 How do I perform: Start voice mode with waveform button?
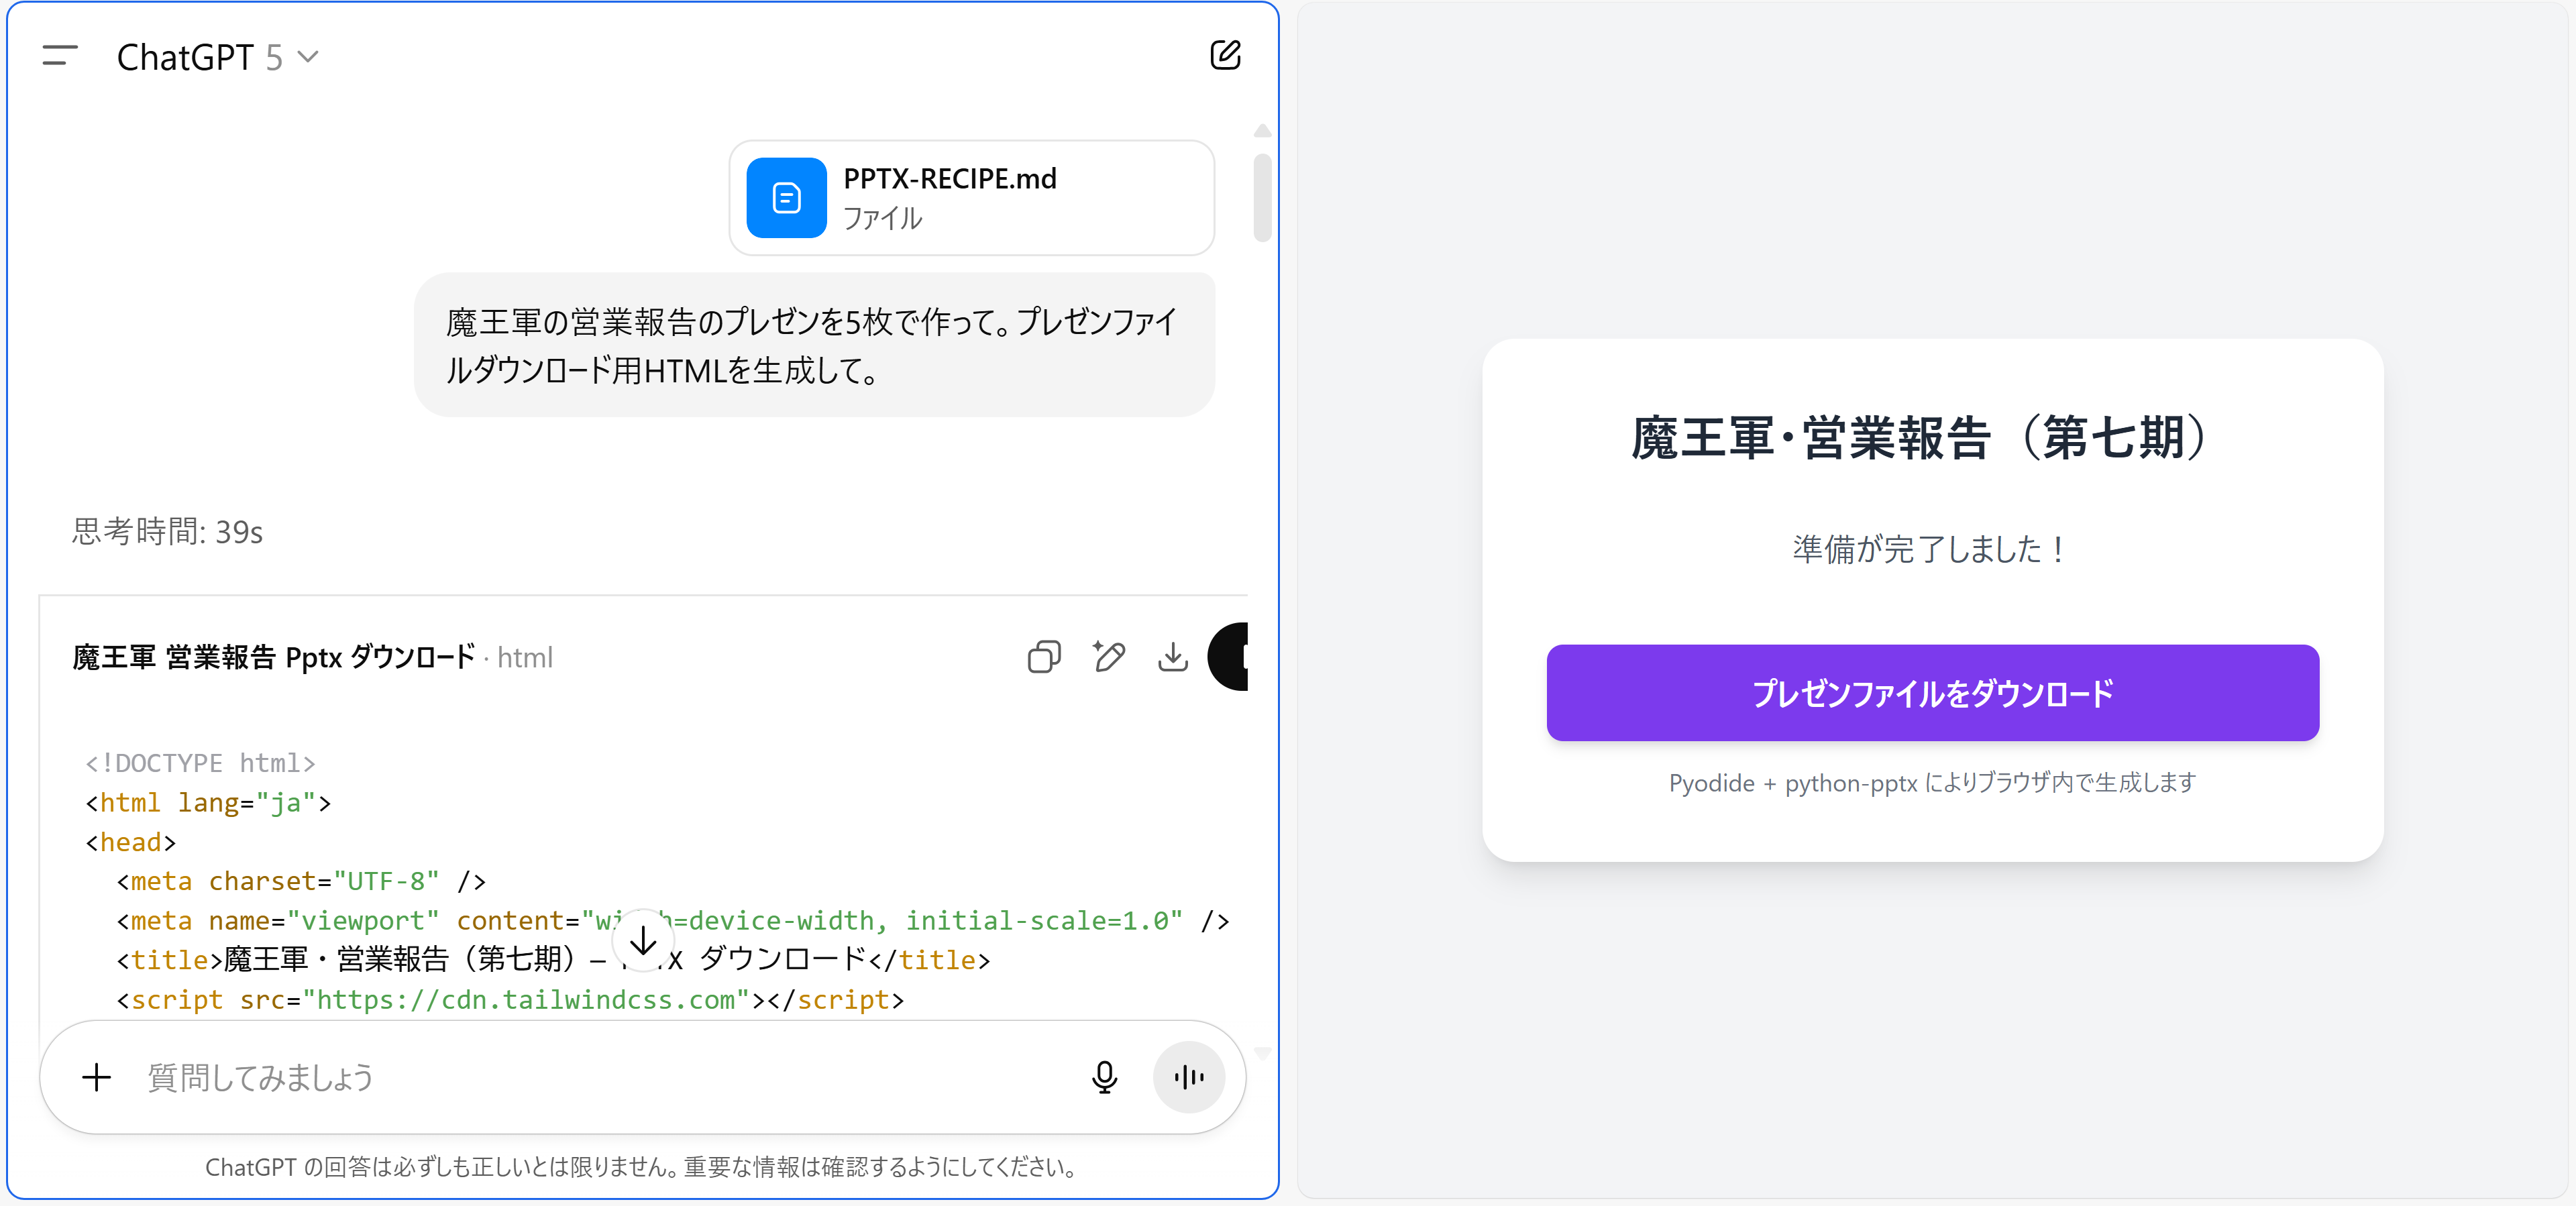click(x=1188, y=1077)
